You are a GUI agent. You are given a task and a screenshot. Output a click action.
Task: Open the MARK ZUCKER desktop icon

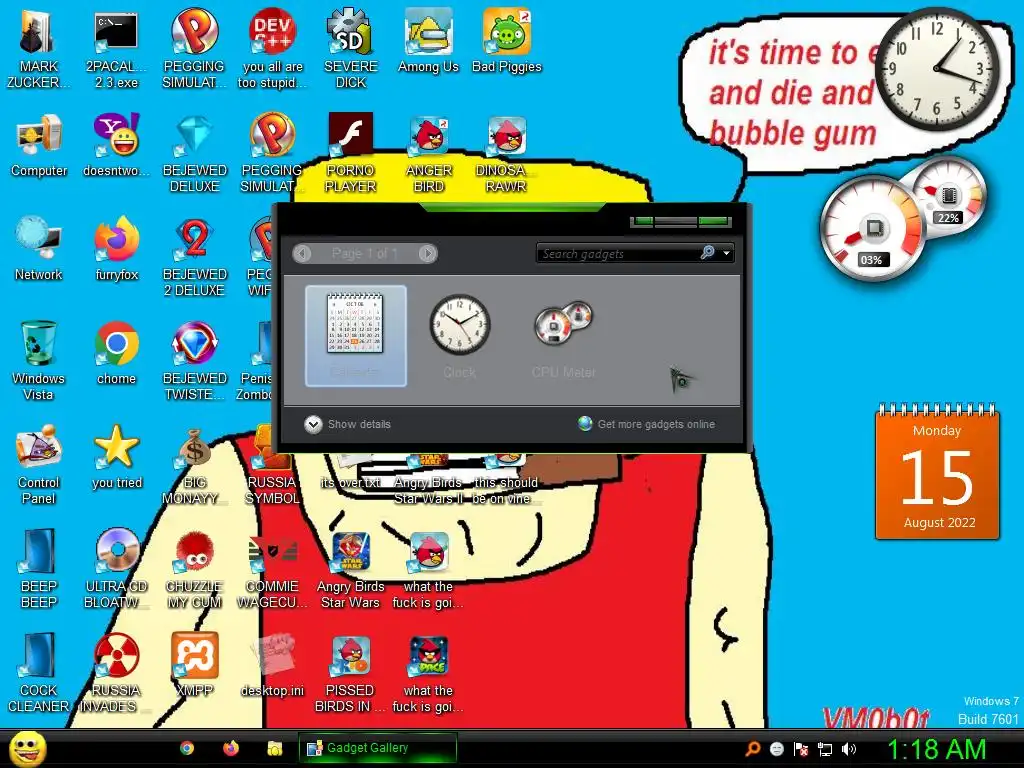pyautogui.click(x=39, y=48)
